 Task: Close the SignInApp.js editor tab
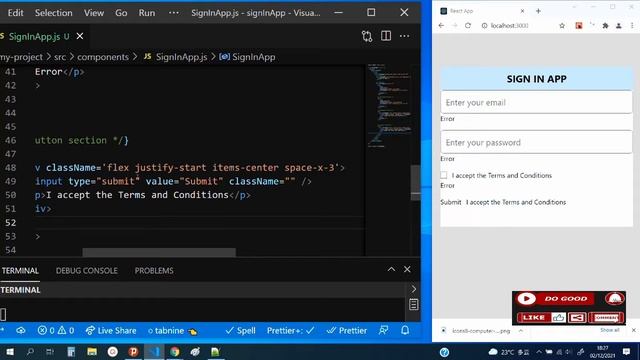[80, 36]
